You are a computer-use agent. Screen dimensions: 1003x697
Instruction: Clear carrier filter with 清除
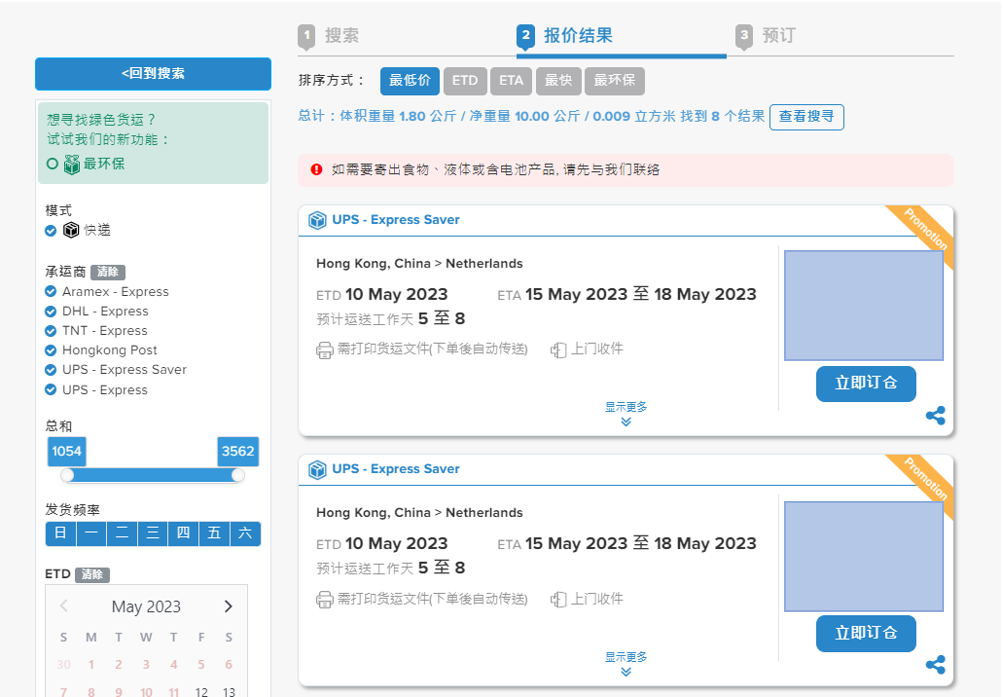pyautogui.click(x=107, y=272)
